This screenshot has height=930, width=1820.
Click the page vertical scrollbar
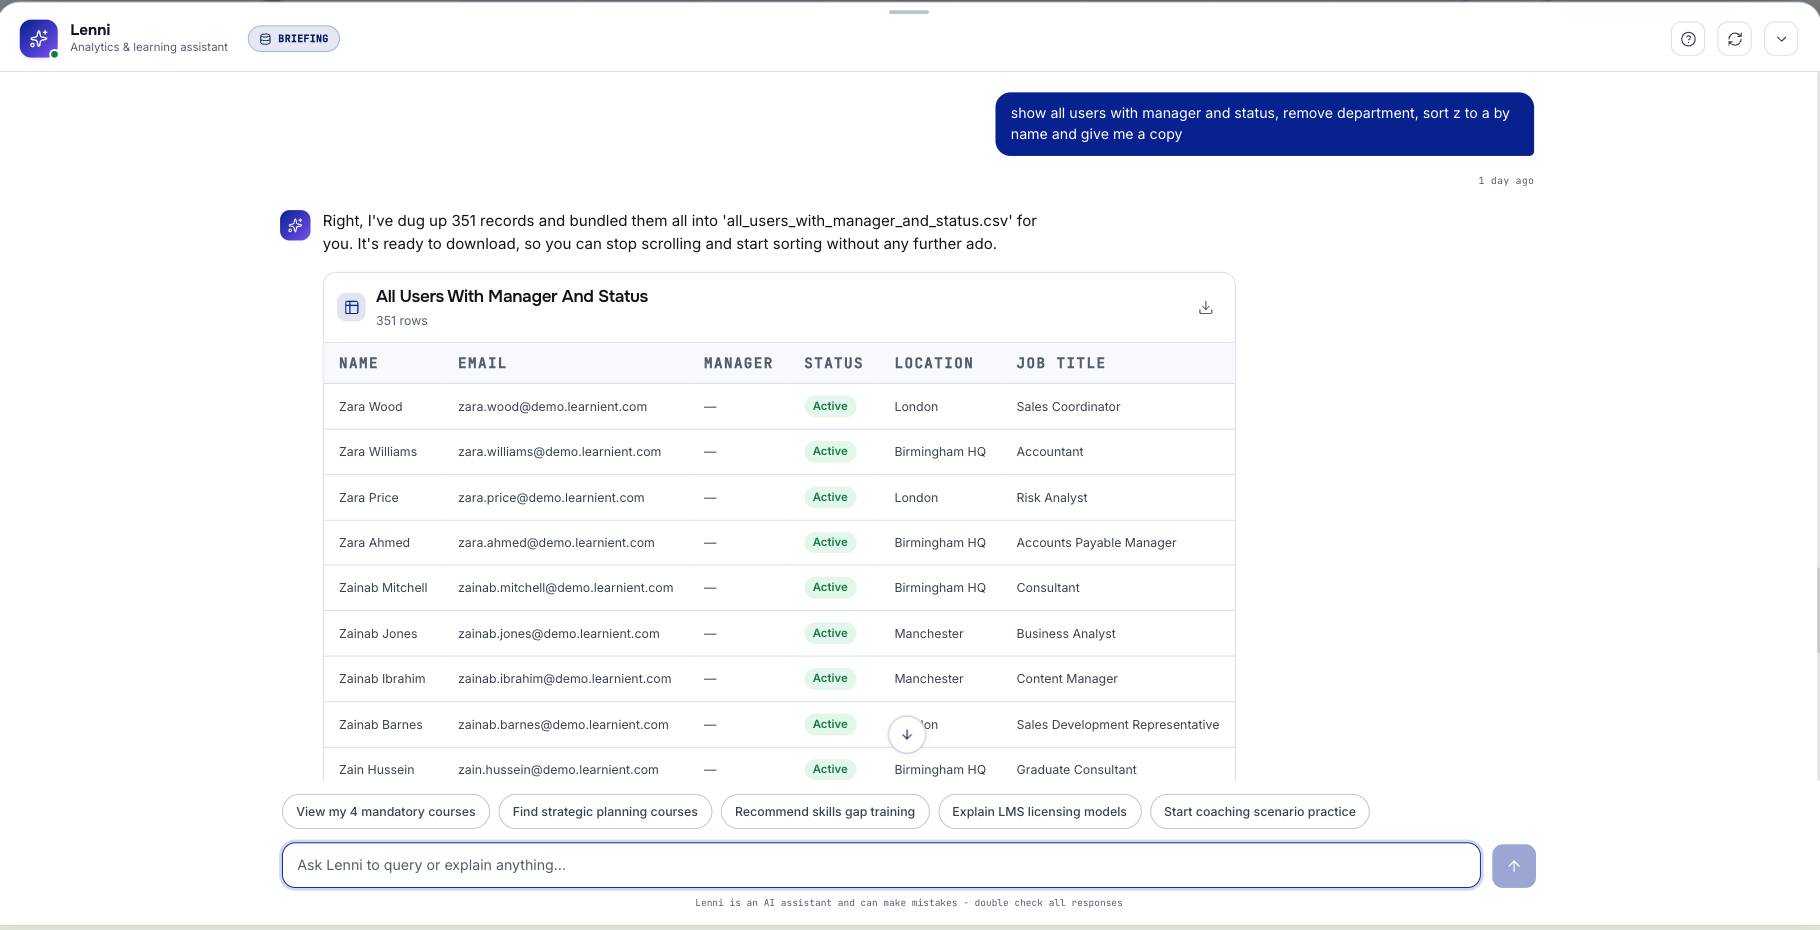[1816, 610]
